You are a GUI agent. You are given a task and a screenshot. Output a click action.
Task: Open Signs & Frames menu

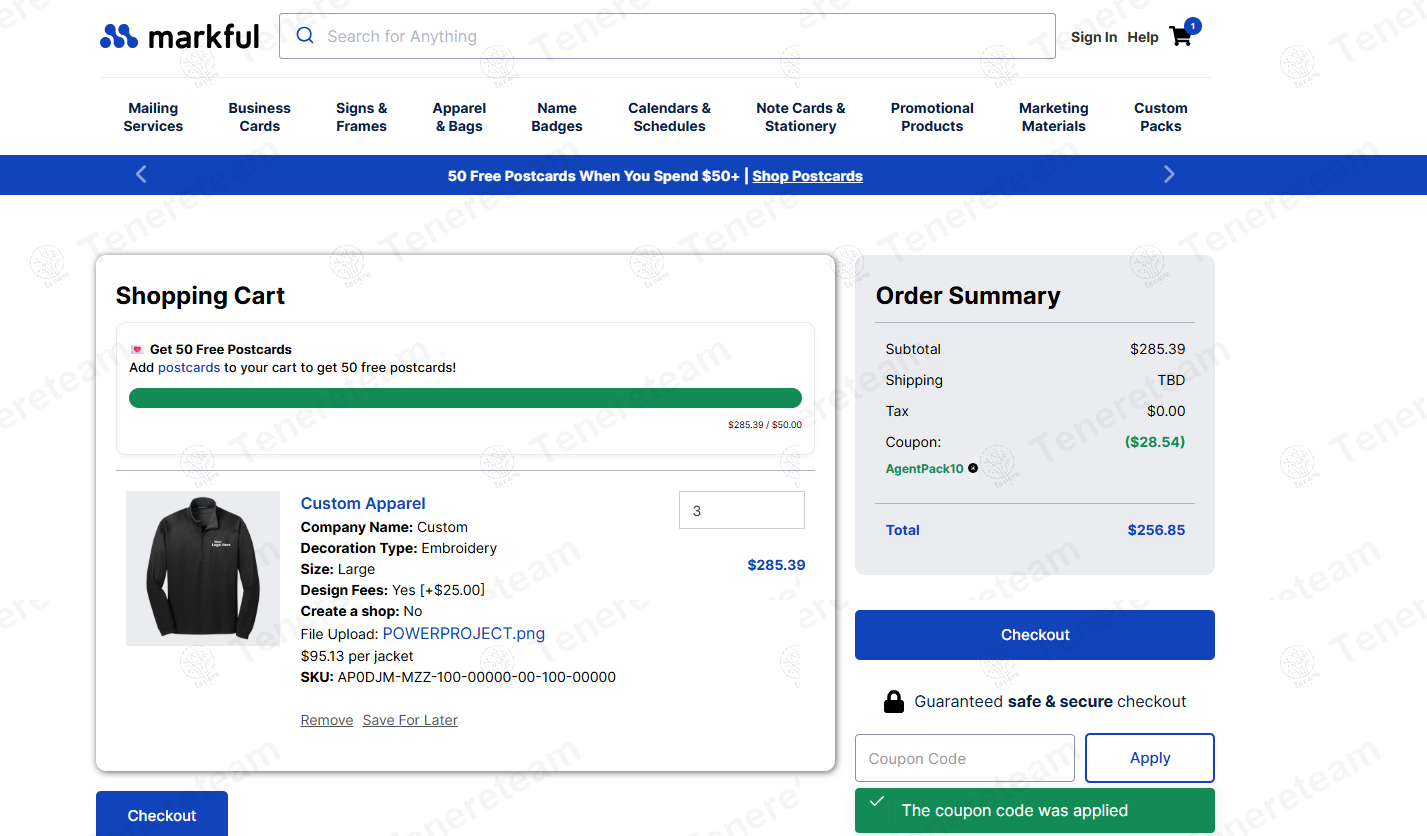362,117
